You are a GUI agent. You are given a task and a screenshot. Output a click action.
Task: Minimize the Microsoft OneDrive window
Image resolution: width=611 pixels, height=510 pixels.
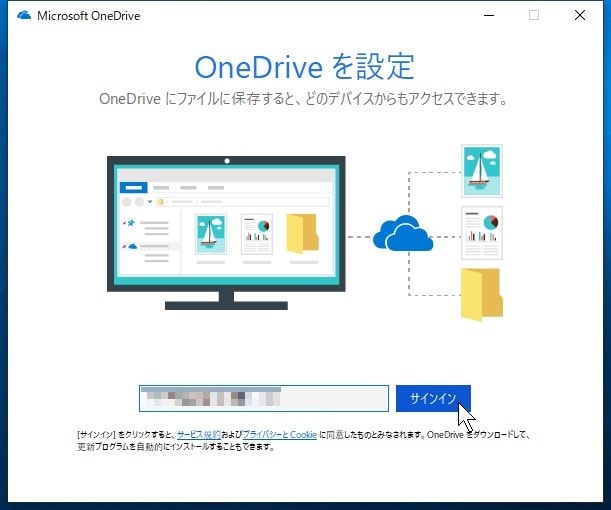pyautogui.click(x=489, y=16)
